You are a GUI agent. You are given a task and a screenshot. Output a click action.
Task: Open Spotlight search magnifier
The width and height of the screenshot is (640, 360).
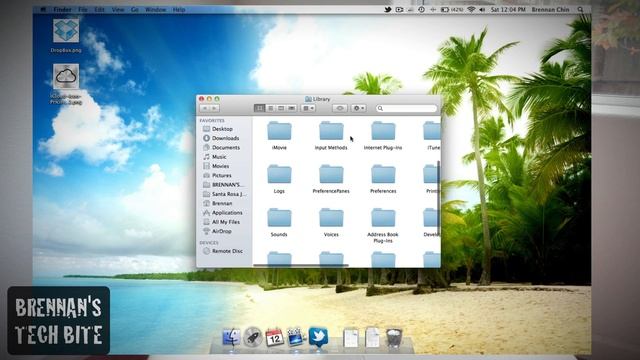[580, 9]
